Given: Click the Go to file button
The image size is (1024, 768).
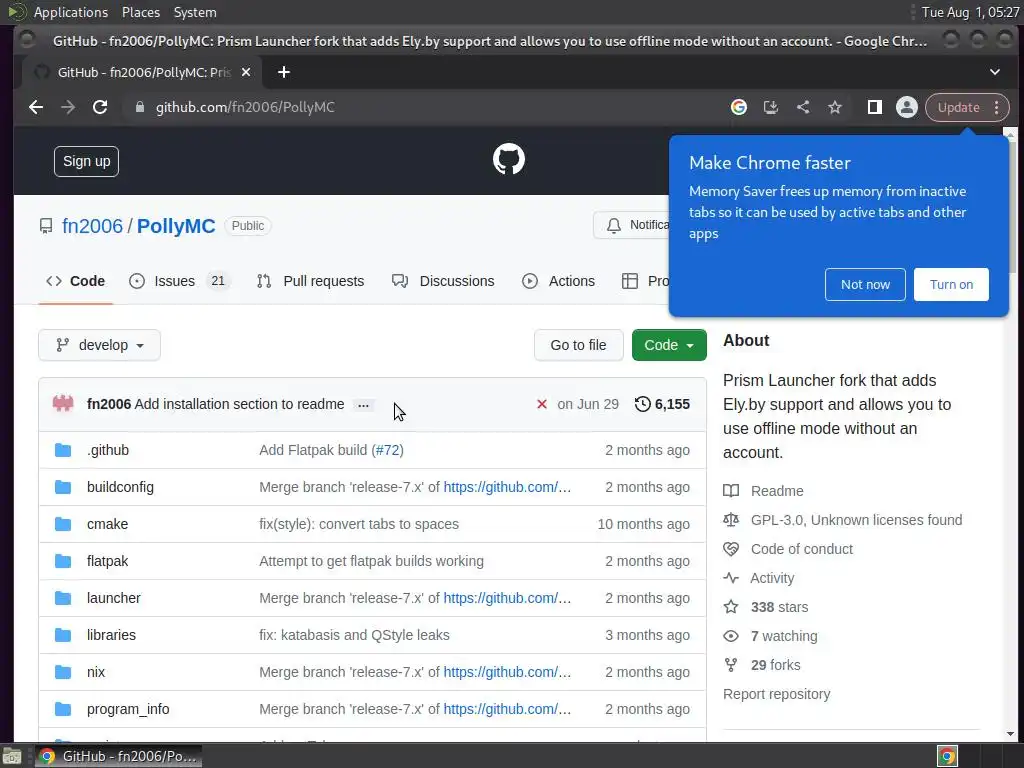Looking at the screenshot, I should tap(578, 345).
